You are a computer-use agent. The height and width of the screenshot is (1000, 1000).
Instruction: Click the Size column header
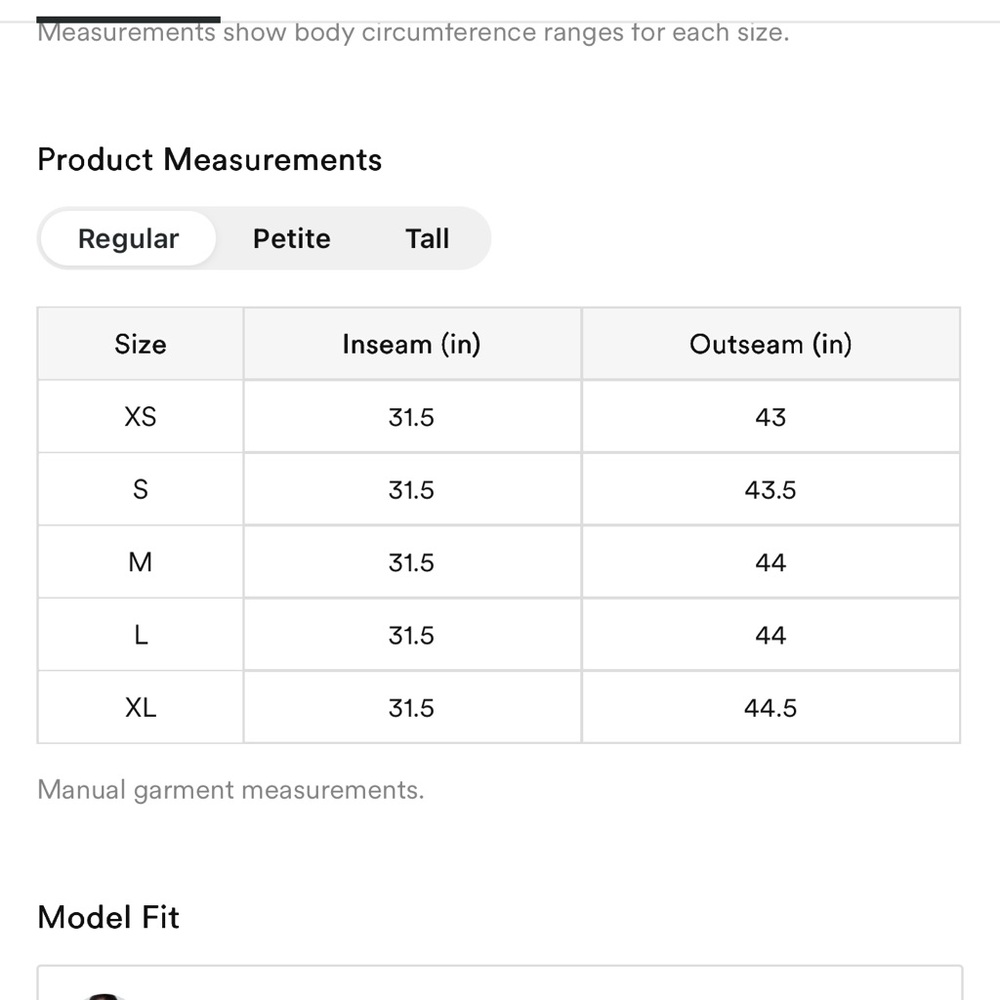tap(140, 344)
